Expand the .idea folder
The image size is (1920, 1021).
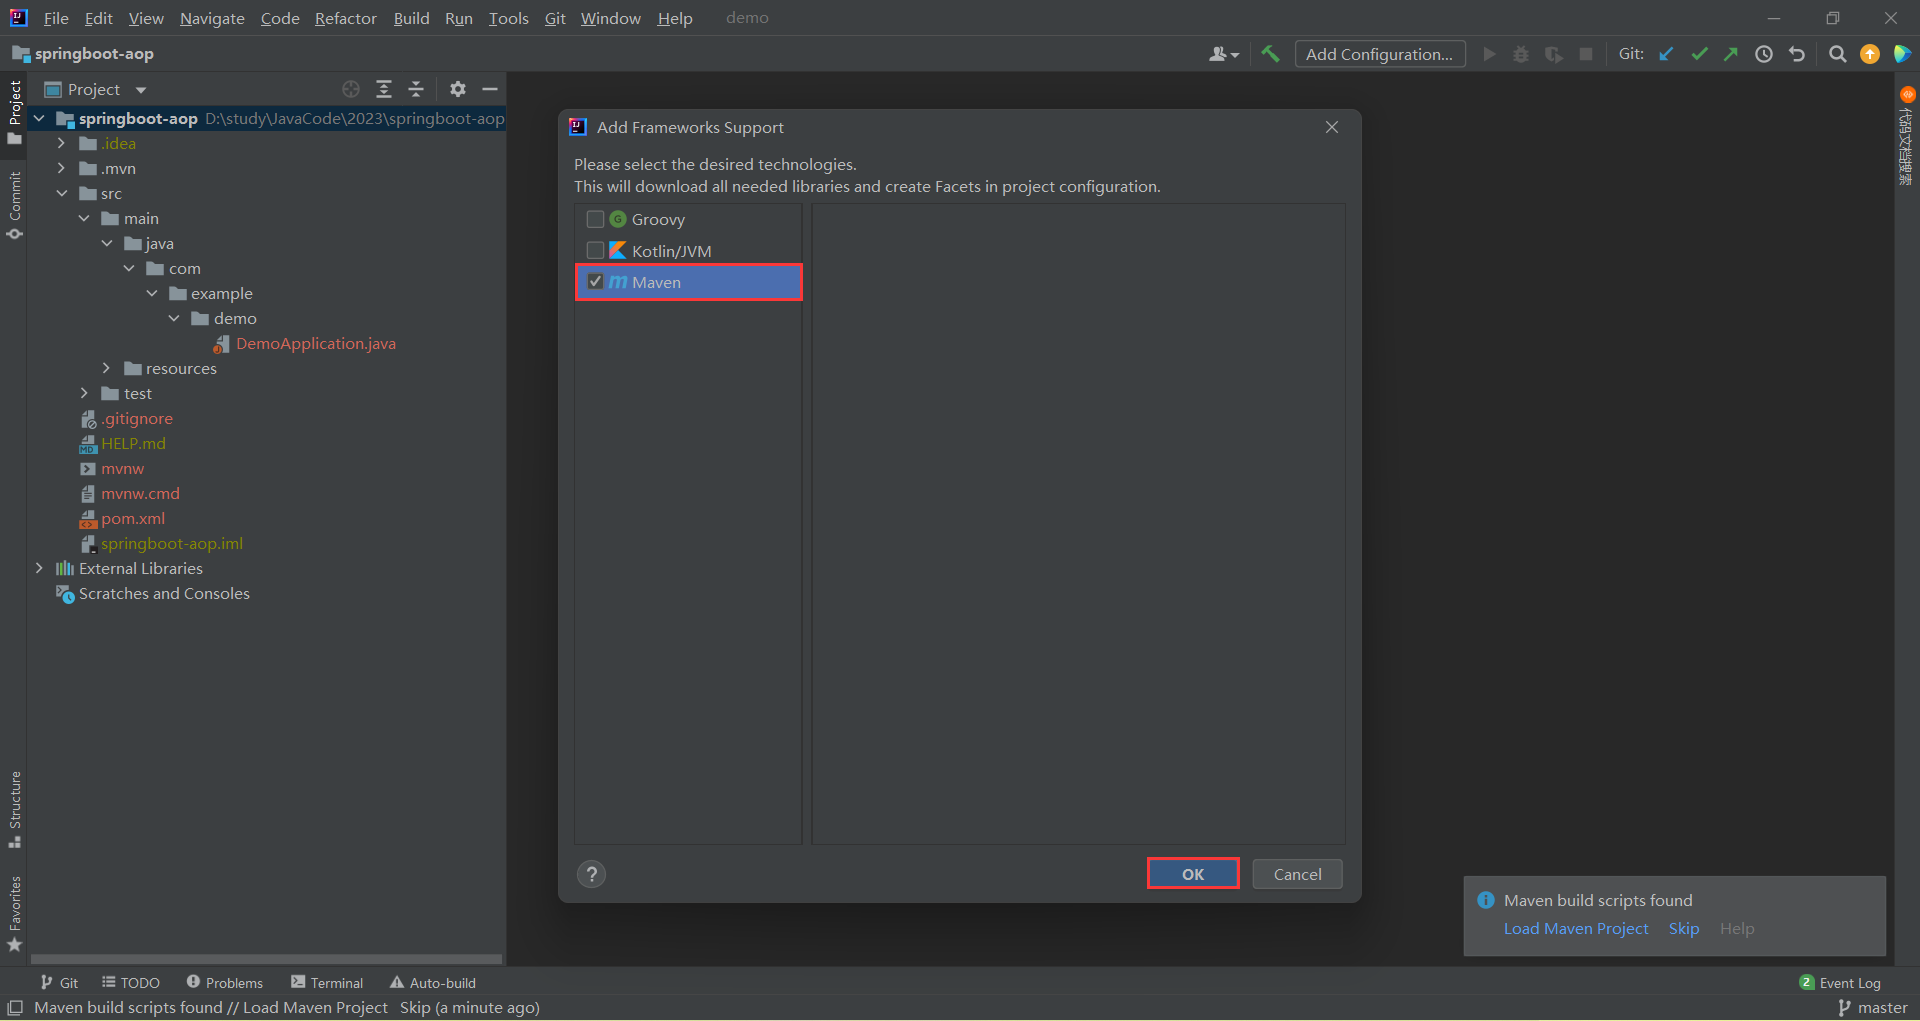61,144
